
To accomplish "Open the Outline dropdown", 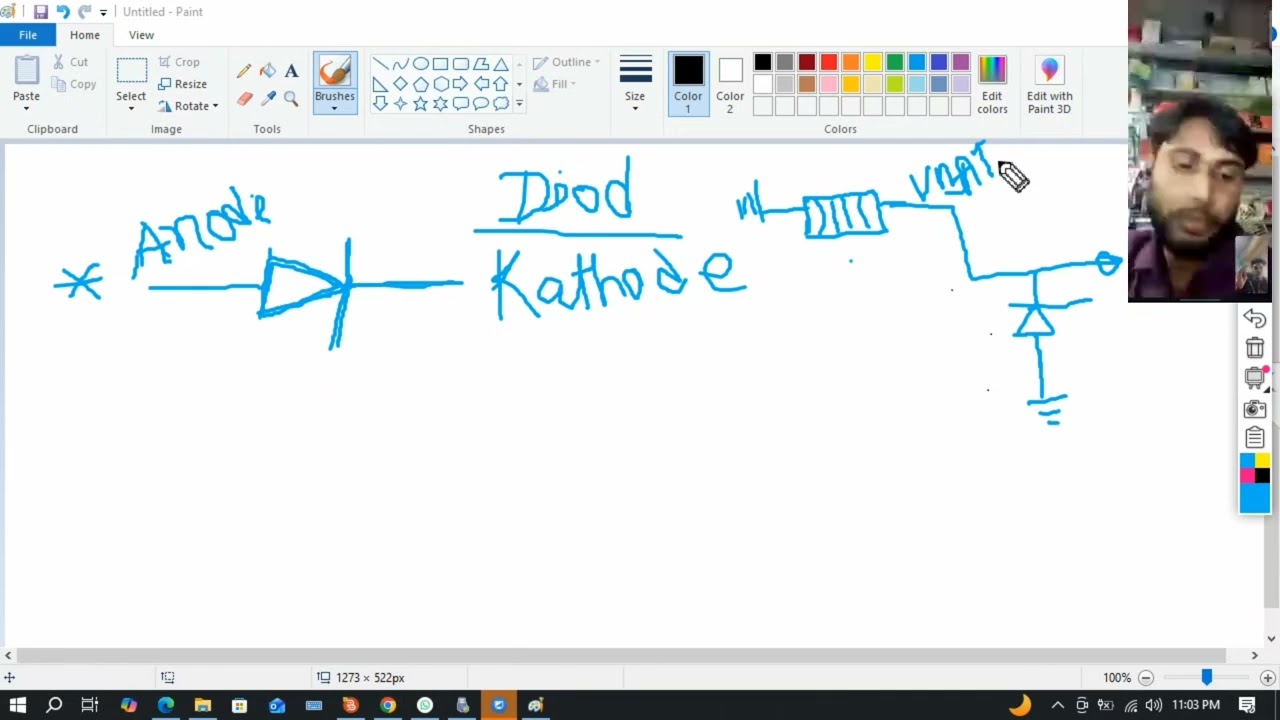I will tap(567, 62).
